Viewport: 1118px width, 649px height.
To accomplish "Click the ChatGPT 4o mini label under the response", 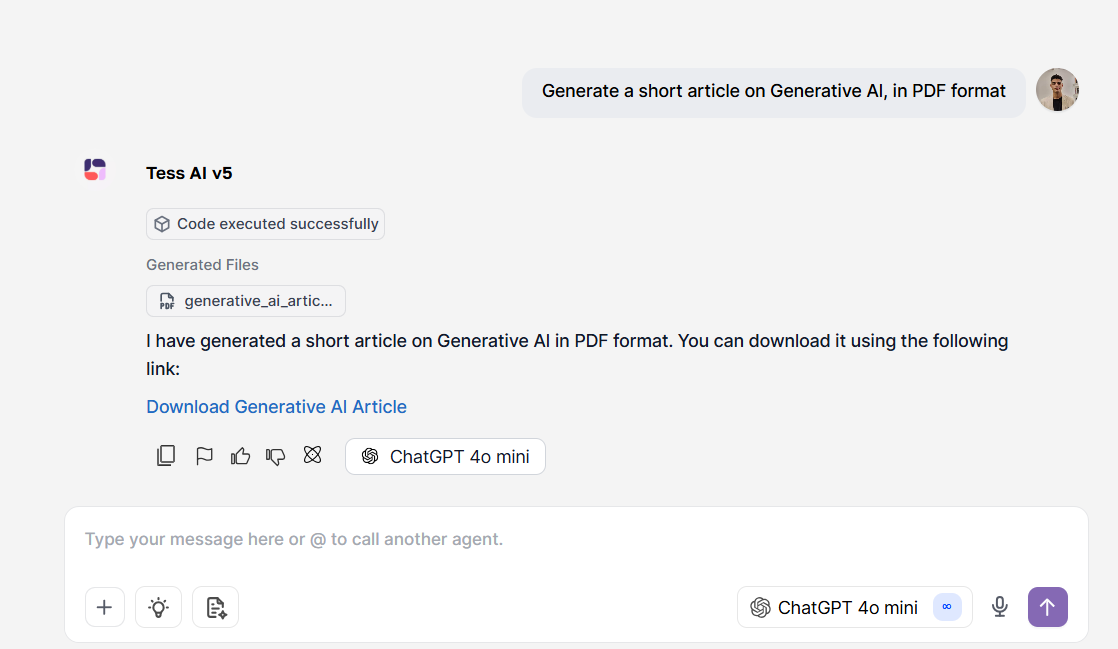I will pyautogui.click(x=446, y=456).
